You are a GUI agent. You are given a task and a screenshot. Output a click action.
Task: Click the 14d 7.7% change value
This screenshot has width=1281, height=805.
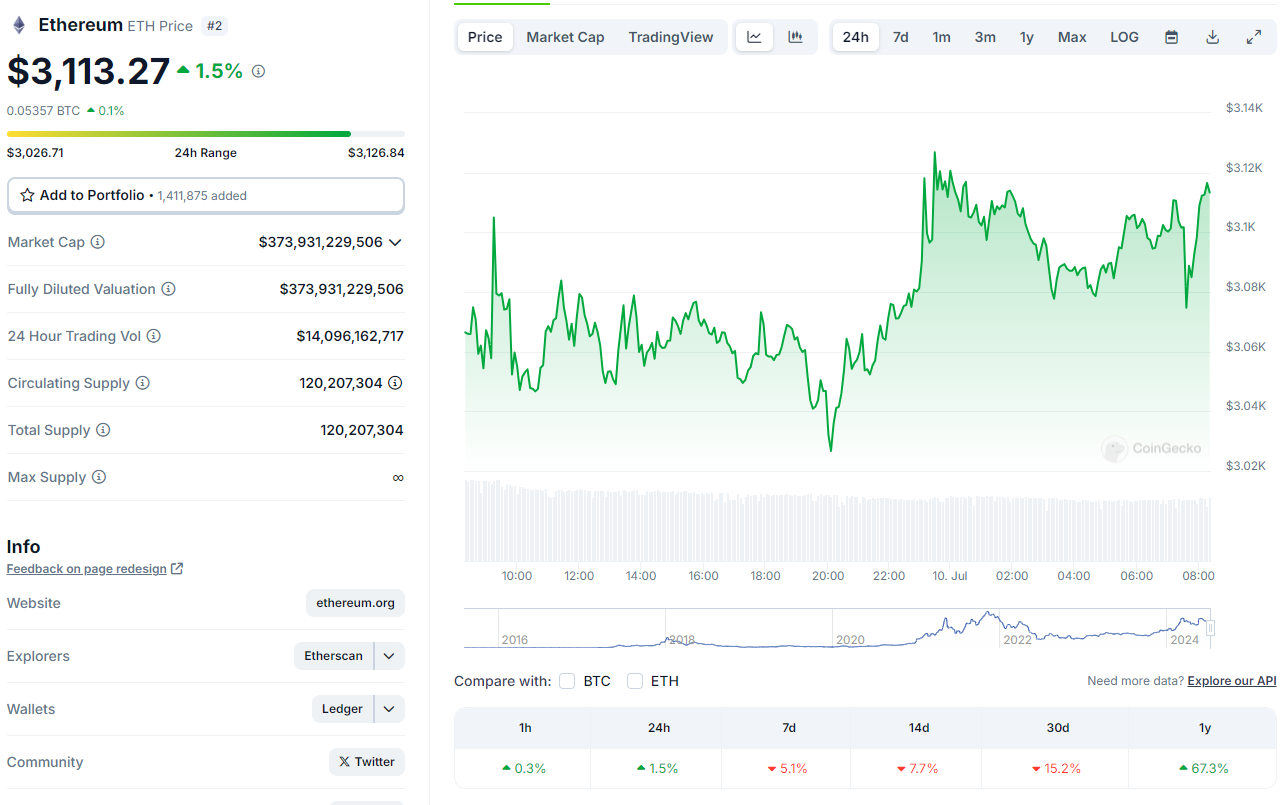coord(918,769)
